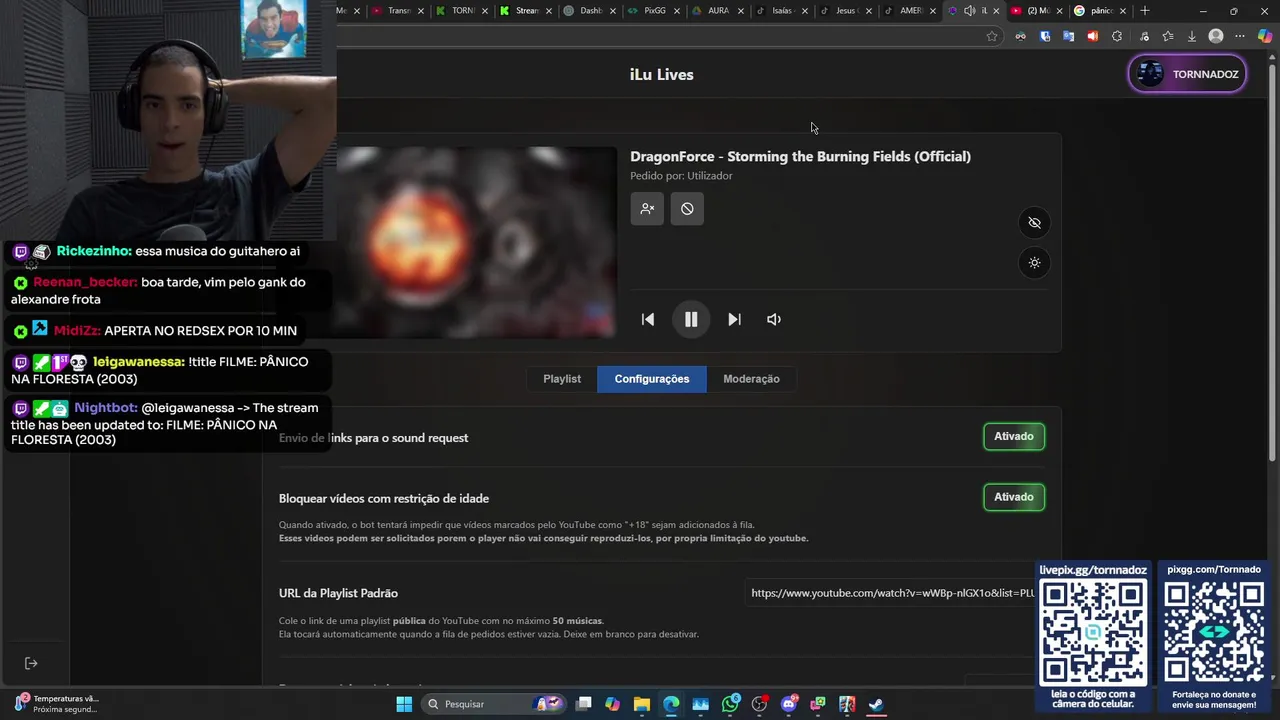Open the Windows Start menu
This screenshot has height=720, width=1280.
[404, 704]
